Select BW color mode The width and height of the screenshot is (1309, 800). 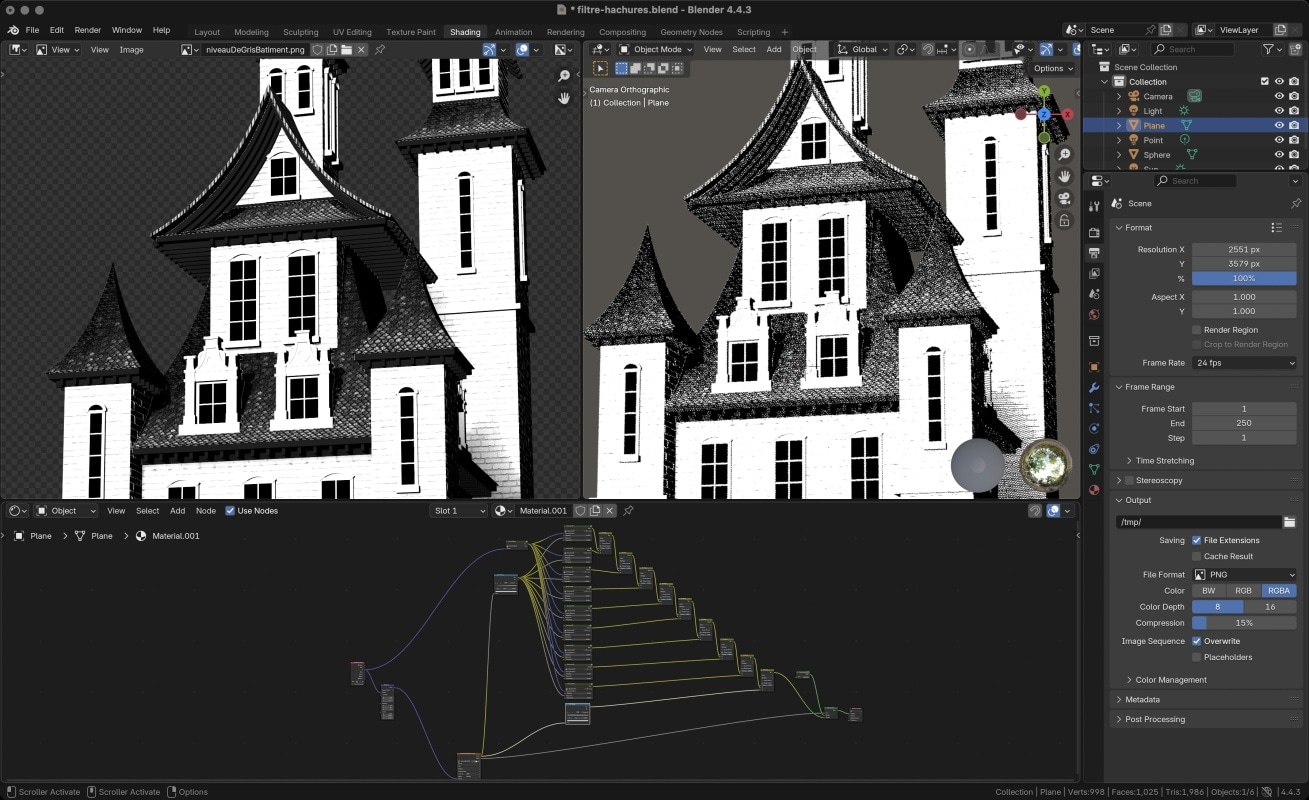click(x=1209, y=591)
